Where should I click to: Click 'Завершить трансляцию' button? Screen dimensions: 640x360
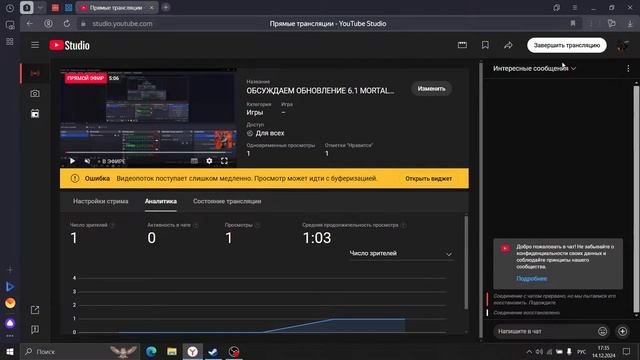click(x=567, y=45)
